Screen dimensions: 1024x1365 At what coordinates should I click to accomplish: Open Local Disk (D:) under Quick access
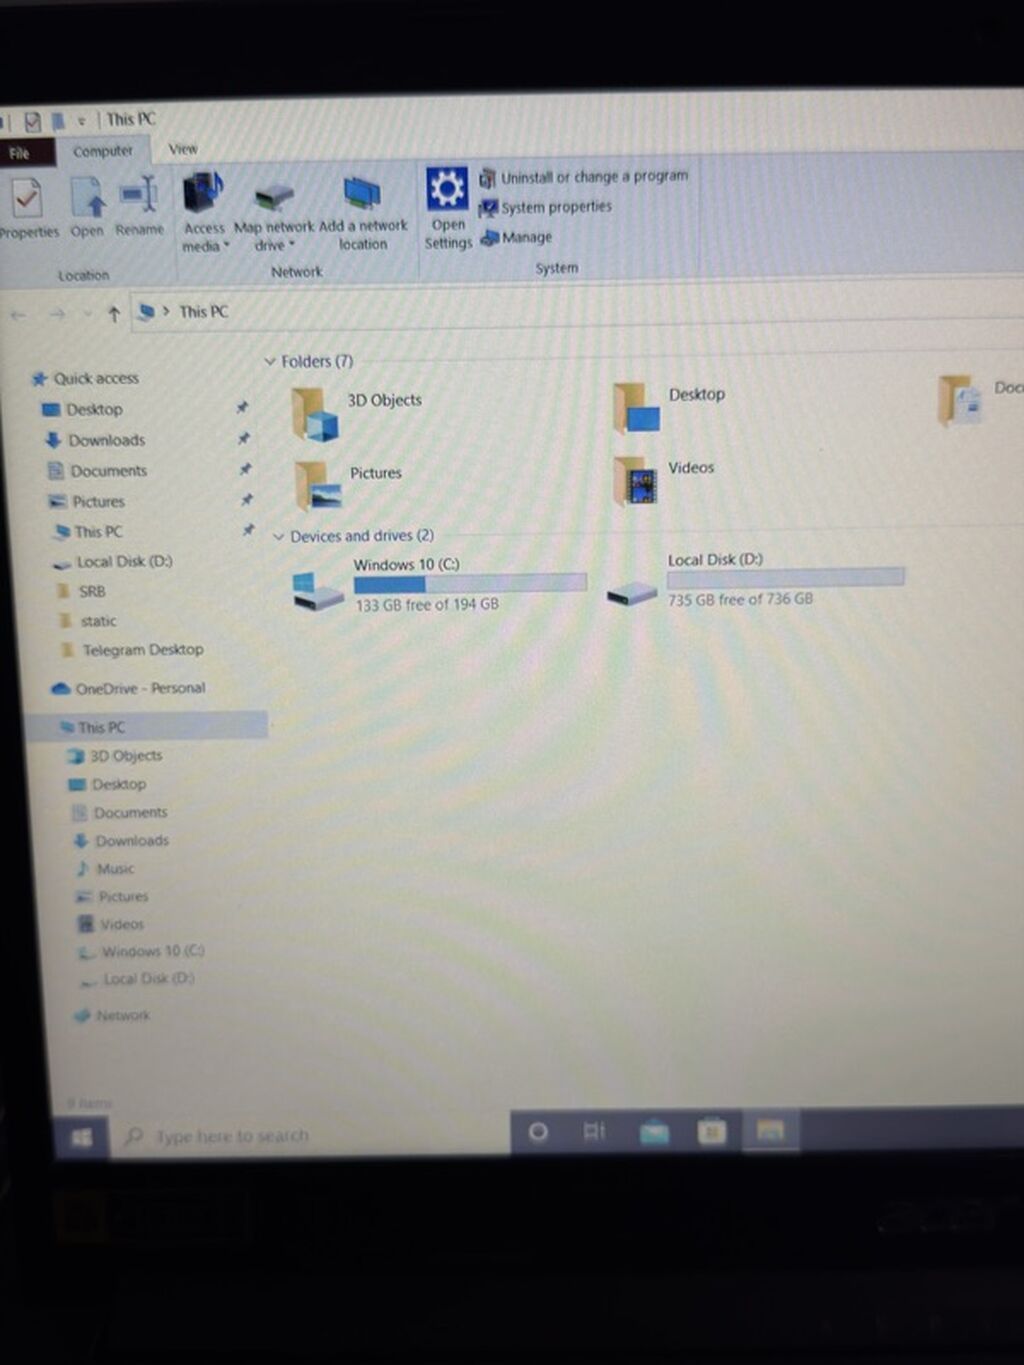(124, 562)
